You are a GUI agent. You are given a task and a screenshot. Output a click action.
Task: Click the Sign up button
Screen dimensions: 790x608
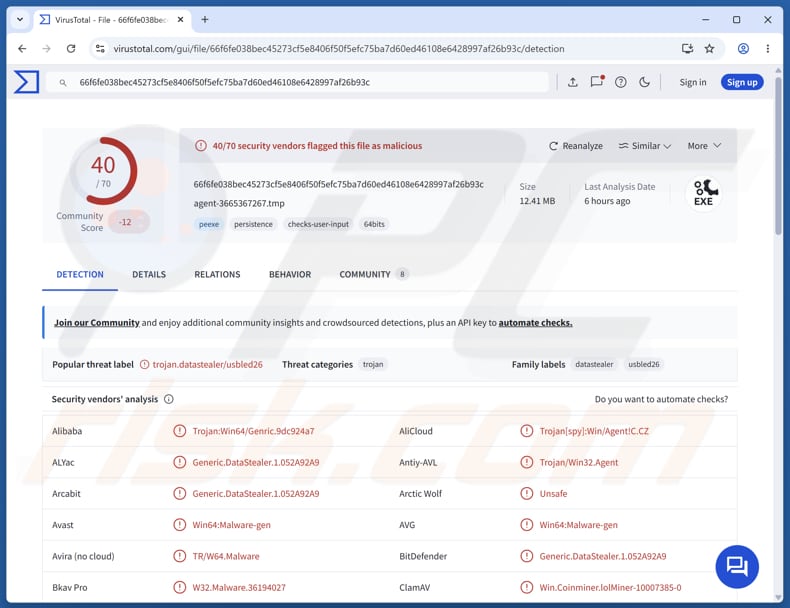click(x=742, y=82)
